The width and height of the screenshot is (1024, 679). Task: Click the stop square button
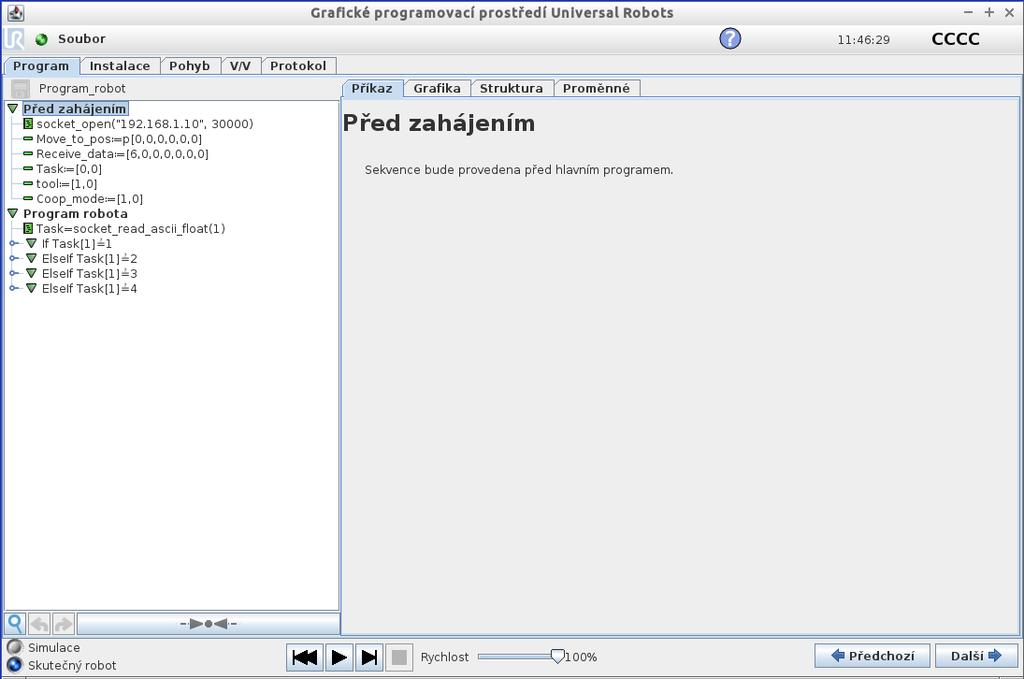[x=399, y=657]
